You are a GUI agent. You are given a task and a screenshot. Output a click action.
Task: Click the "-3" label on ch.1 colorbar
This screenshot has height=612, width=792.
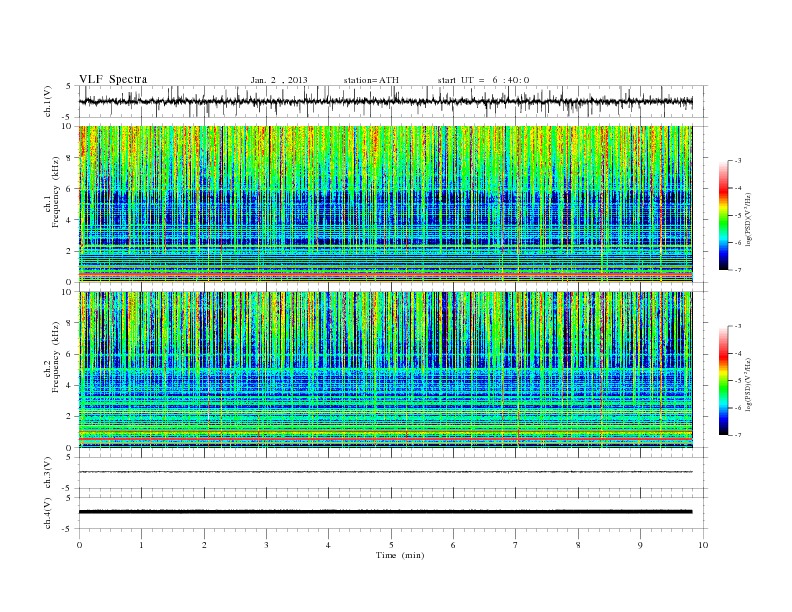pyautogui.click(x=738, y=161)
